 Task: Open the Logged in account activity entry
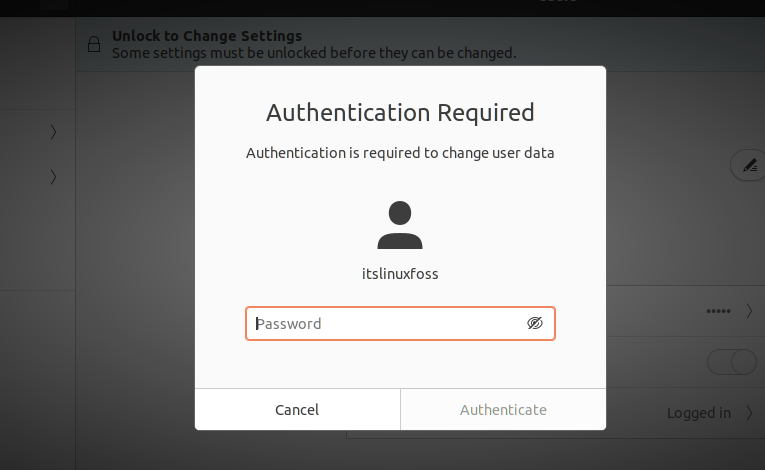[x=685, y=413]
